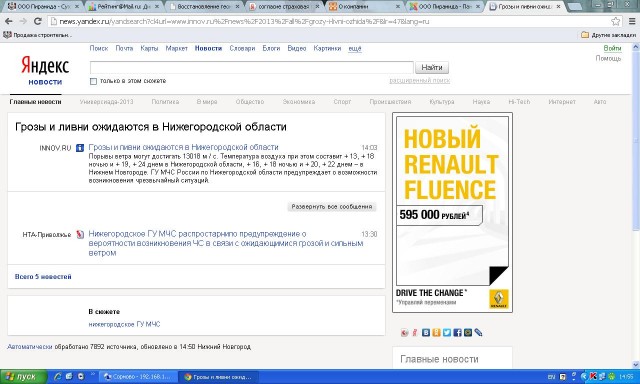Open 'нижегородское ГУ МЧС' story tag
Screen dimensions: 640x384
click(124, 324)
